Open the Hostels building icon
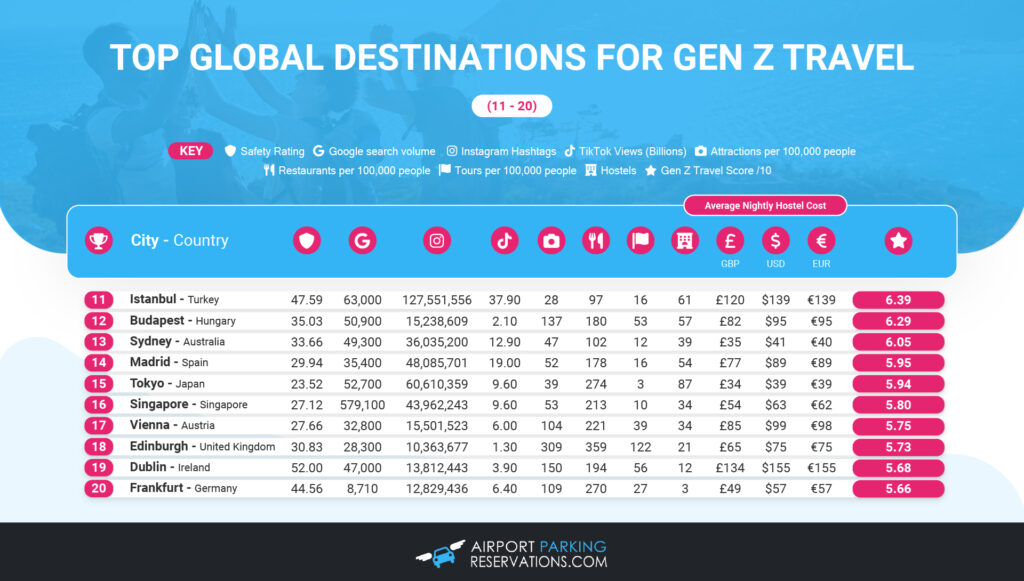The width and height of the screenshot is (1024, 581). point(684,240)
